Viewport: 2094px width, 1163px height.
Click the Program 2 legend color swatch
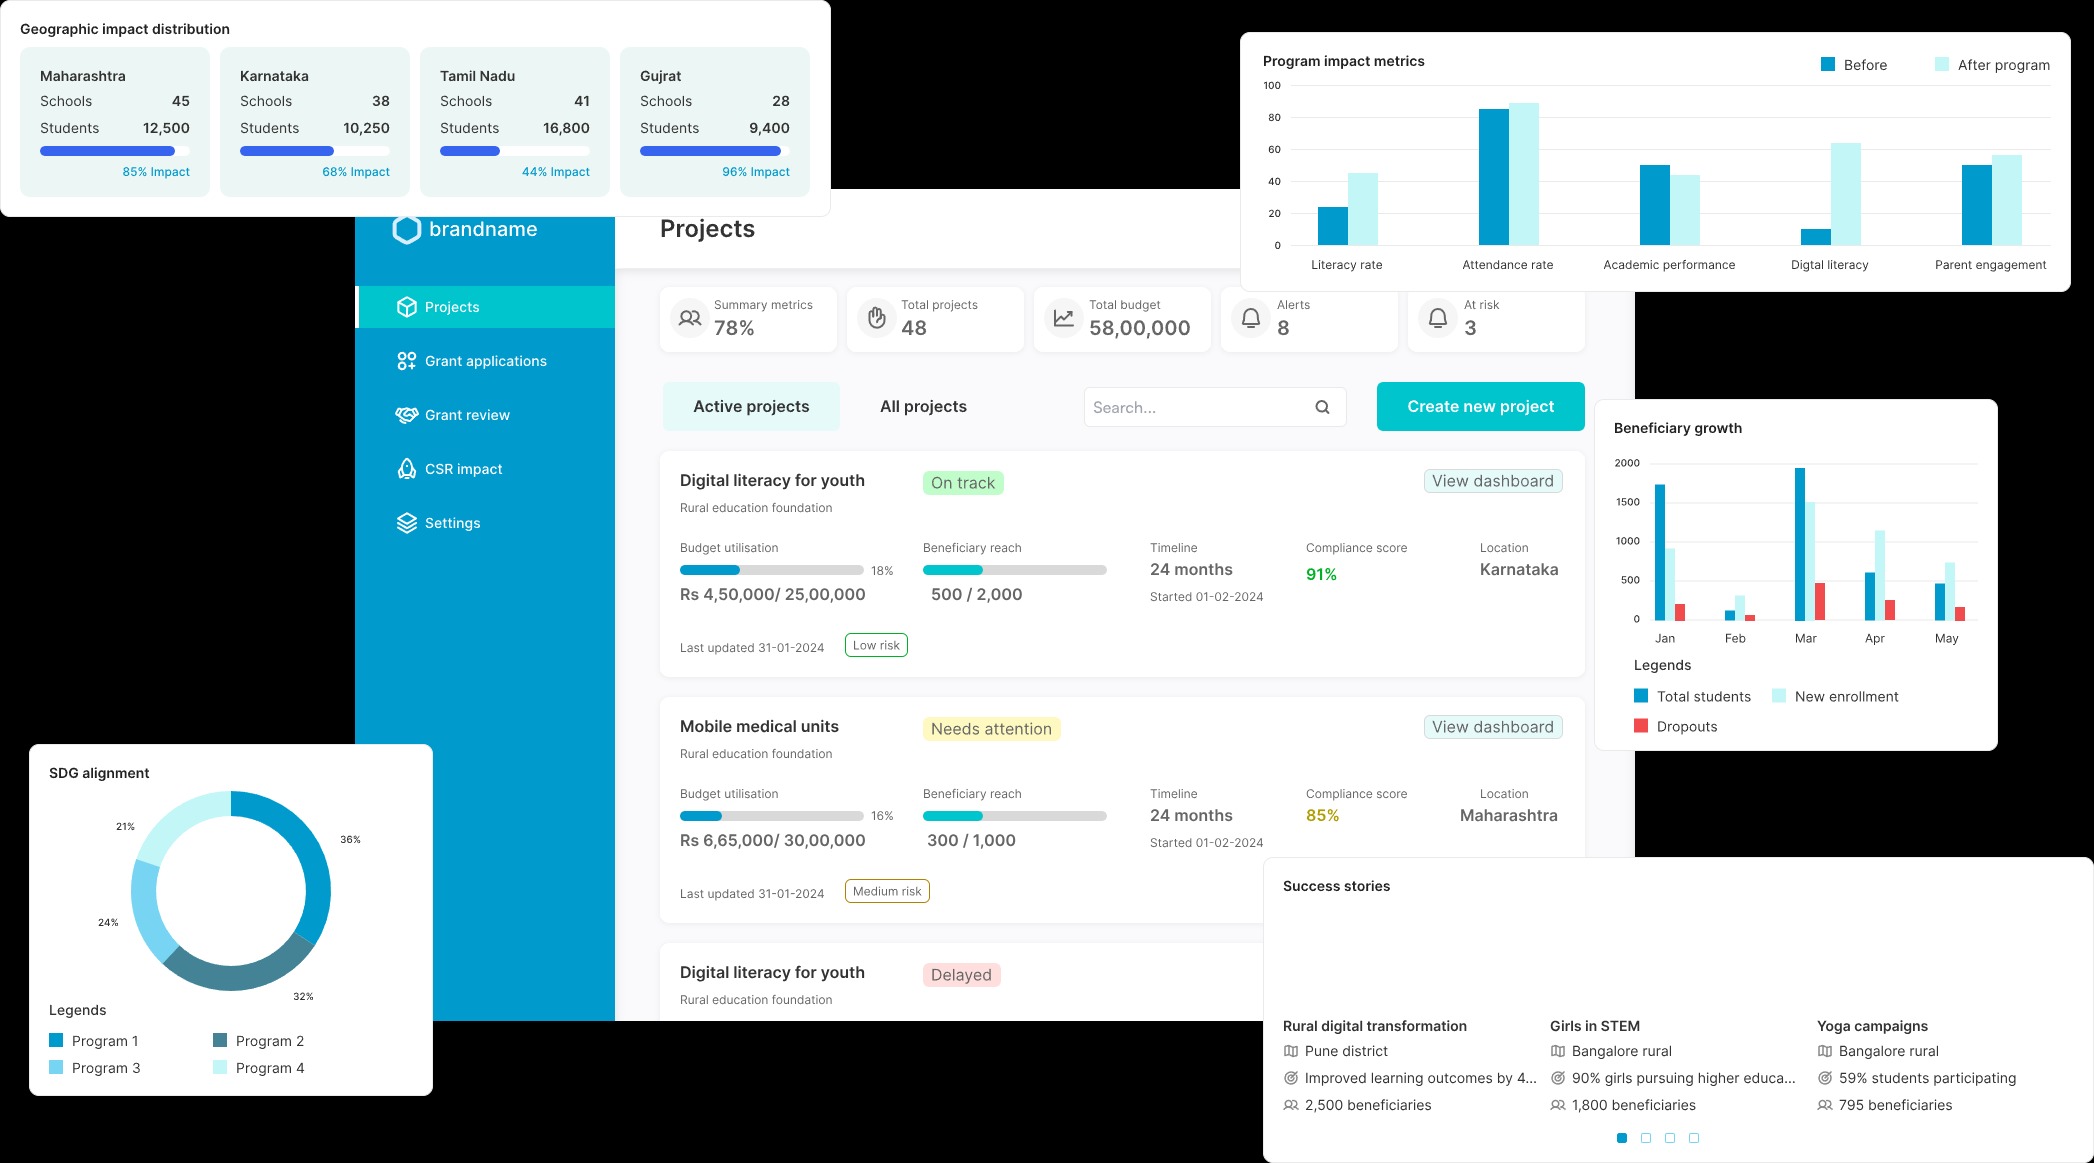pyautogui.click(x=220, y=1040)
